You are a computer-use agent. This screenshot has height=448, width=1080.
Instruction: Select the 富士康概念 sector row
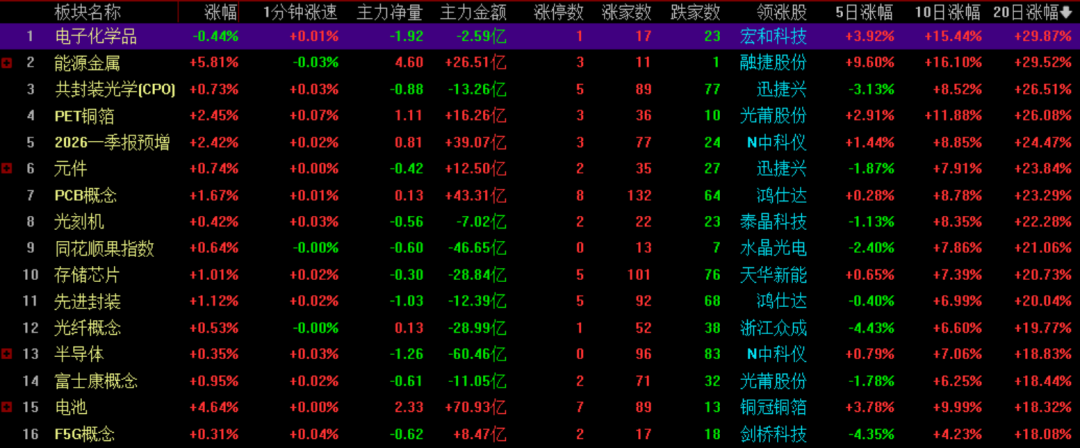95,380
